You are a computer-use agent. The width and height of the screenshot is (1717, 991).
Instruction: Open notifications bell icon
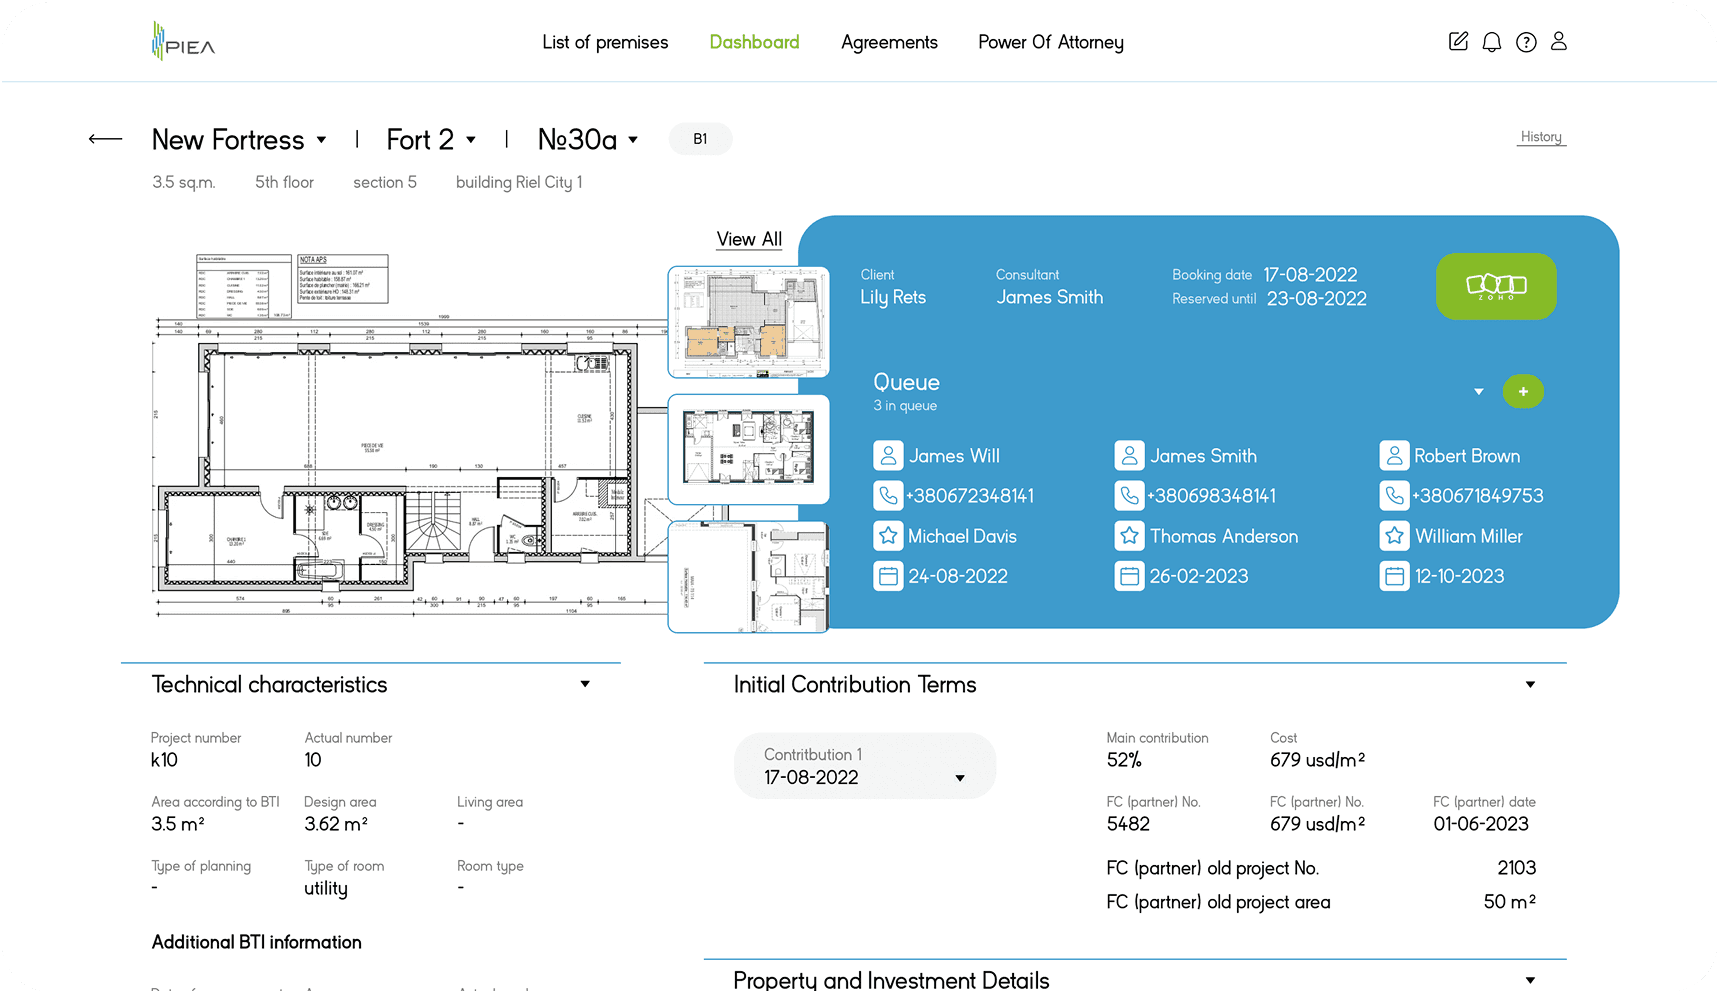1491,42
